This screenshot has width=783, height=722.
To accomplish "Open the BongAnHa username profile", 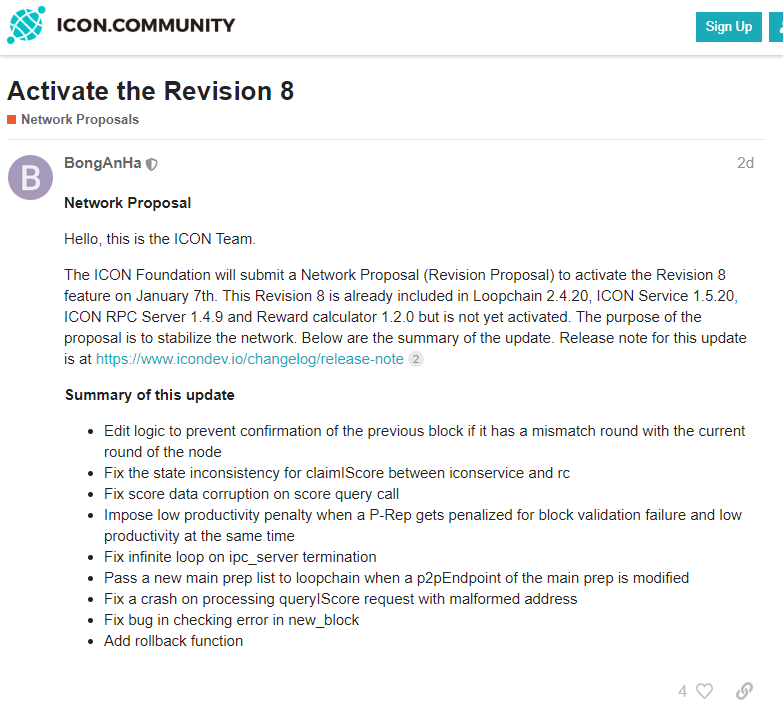I will (102, 163).
